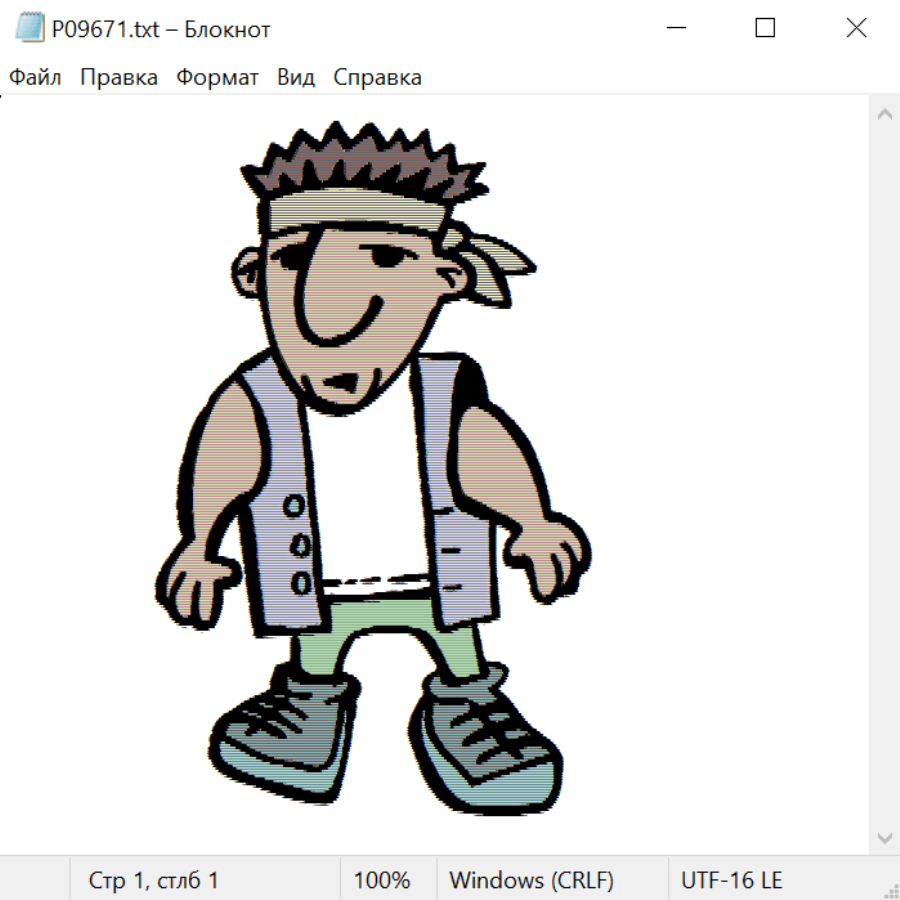Open the Вид menu
This screenshot has width=900, height=900.
(296, 78)
